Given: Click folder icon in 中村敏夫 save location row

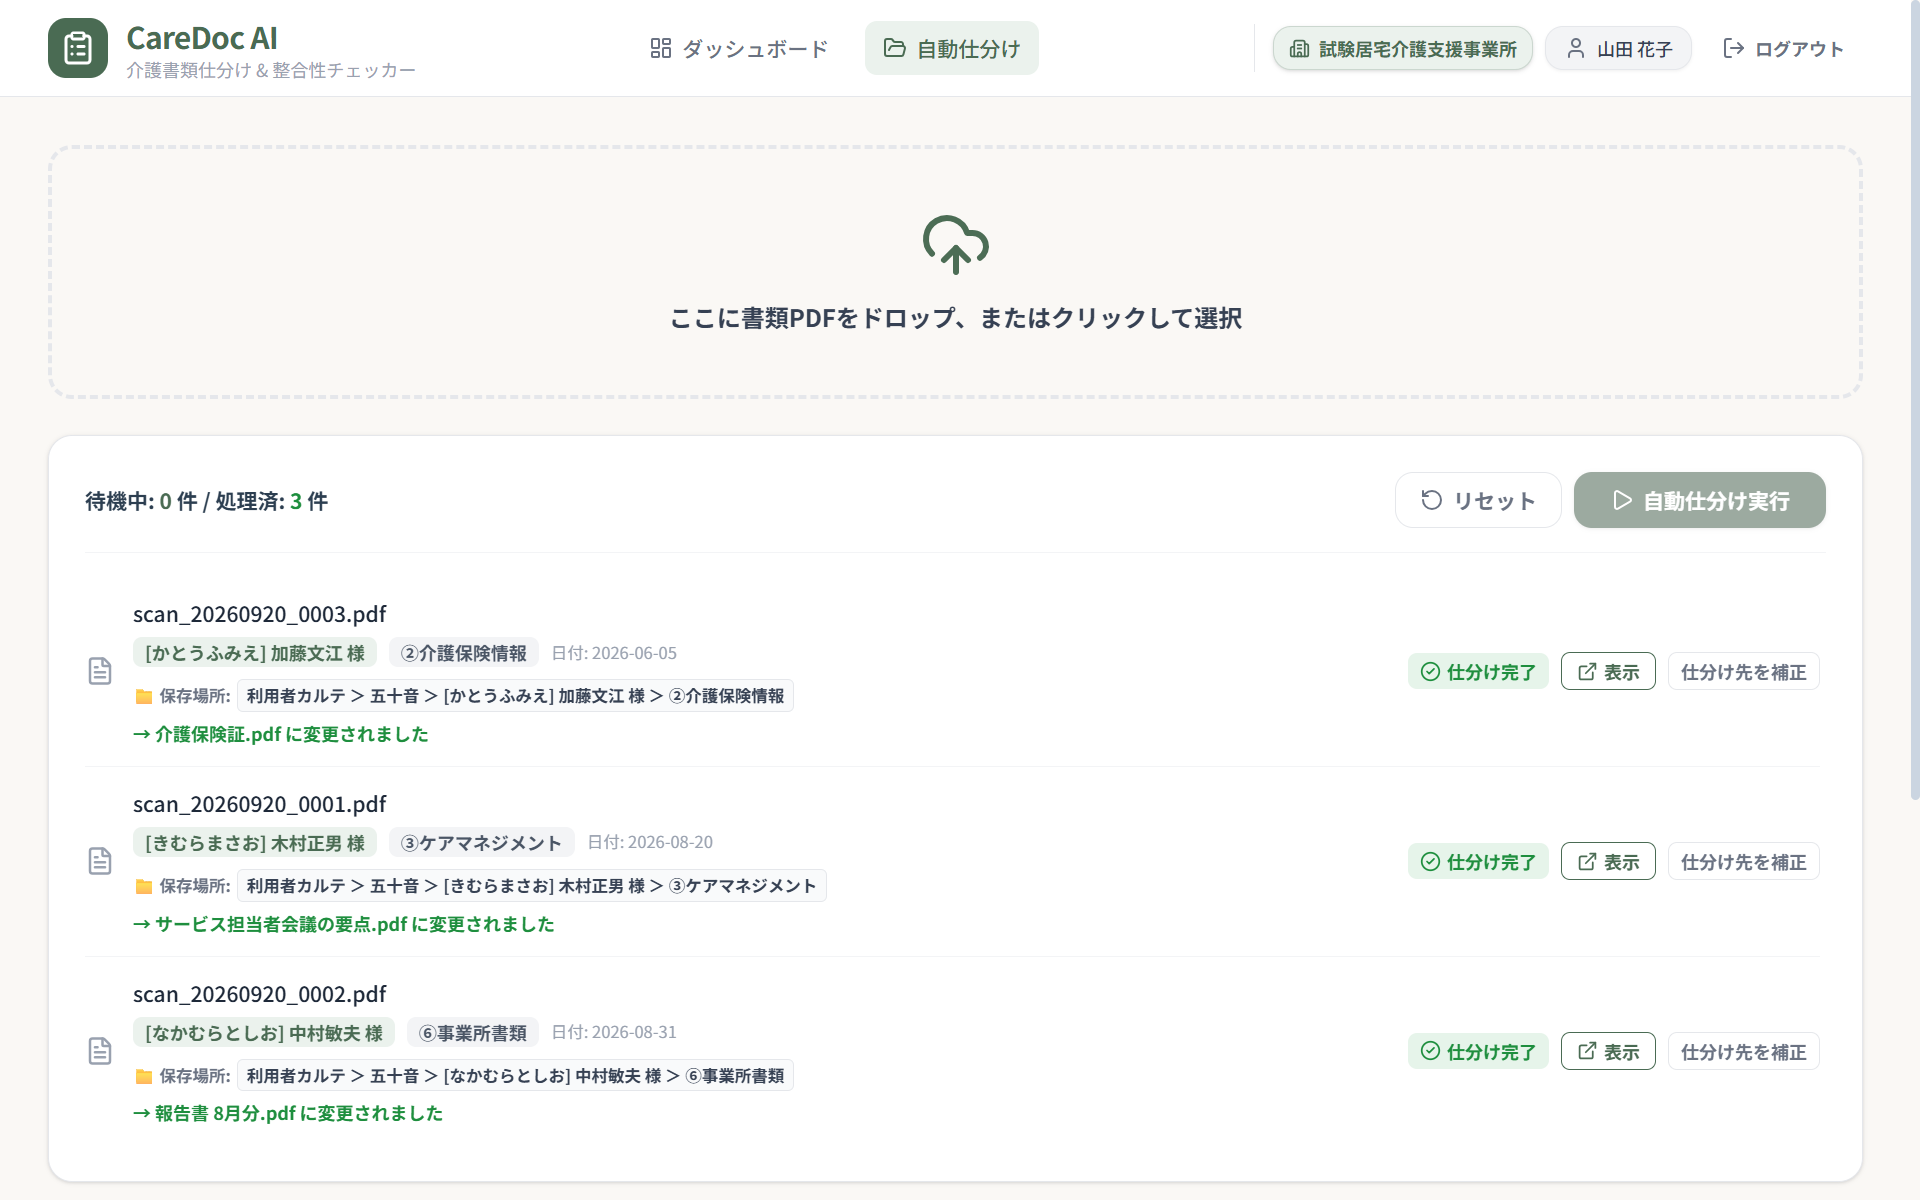Looking at the screenshot, I should (x=144, y=1076).
